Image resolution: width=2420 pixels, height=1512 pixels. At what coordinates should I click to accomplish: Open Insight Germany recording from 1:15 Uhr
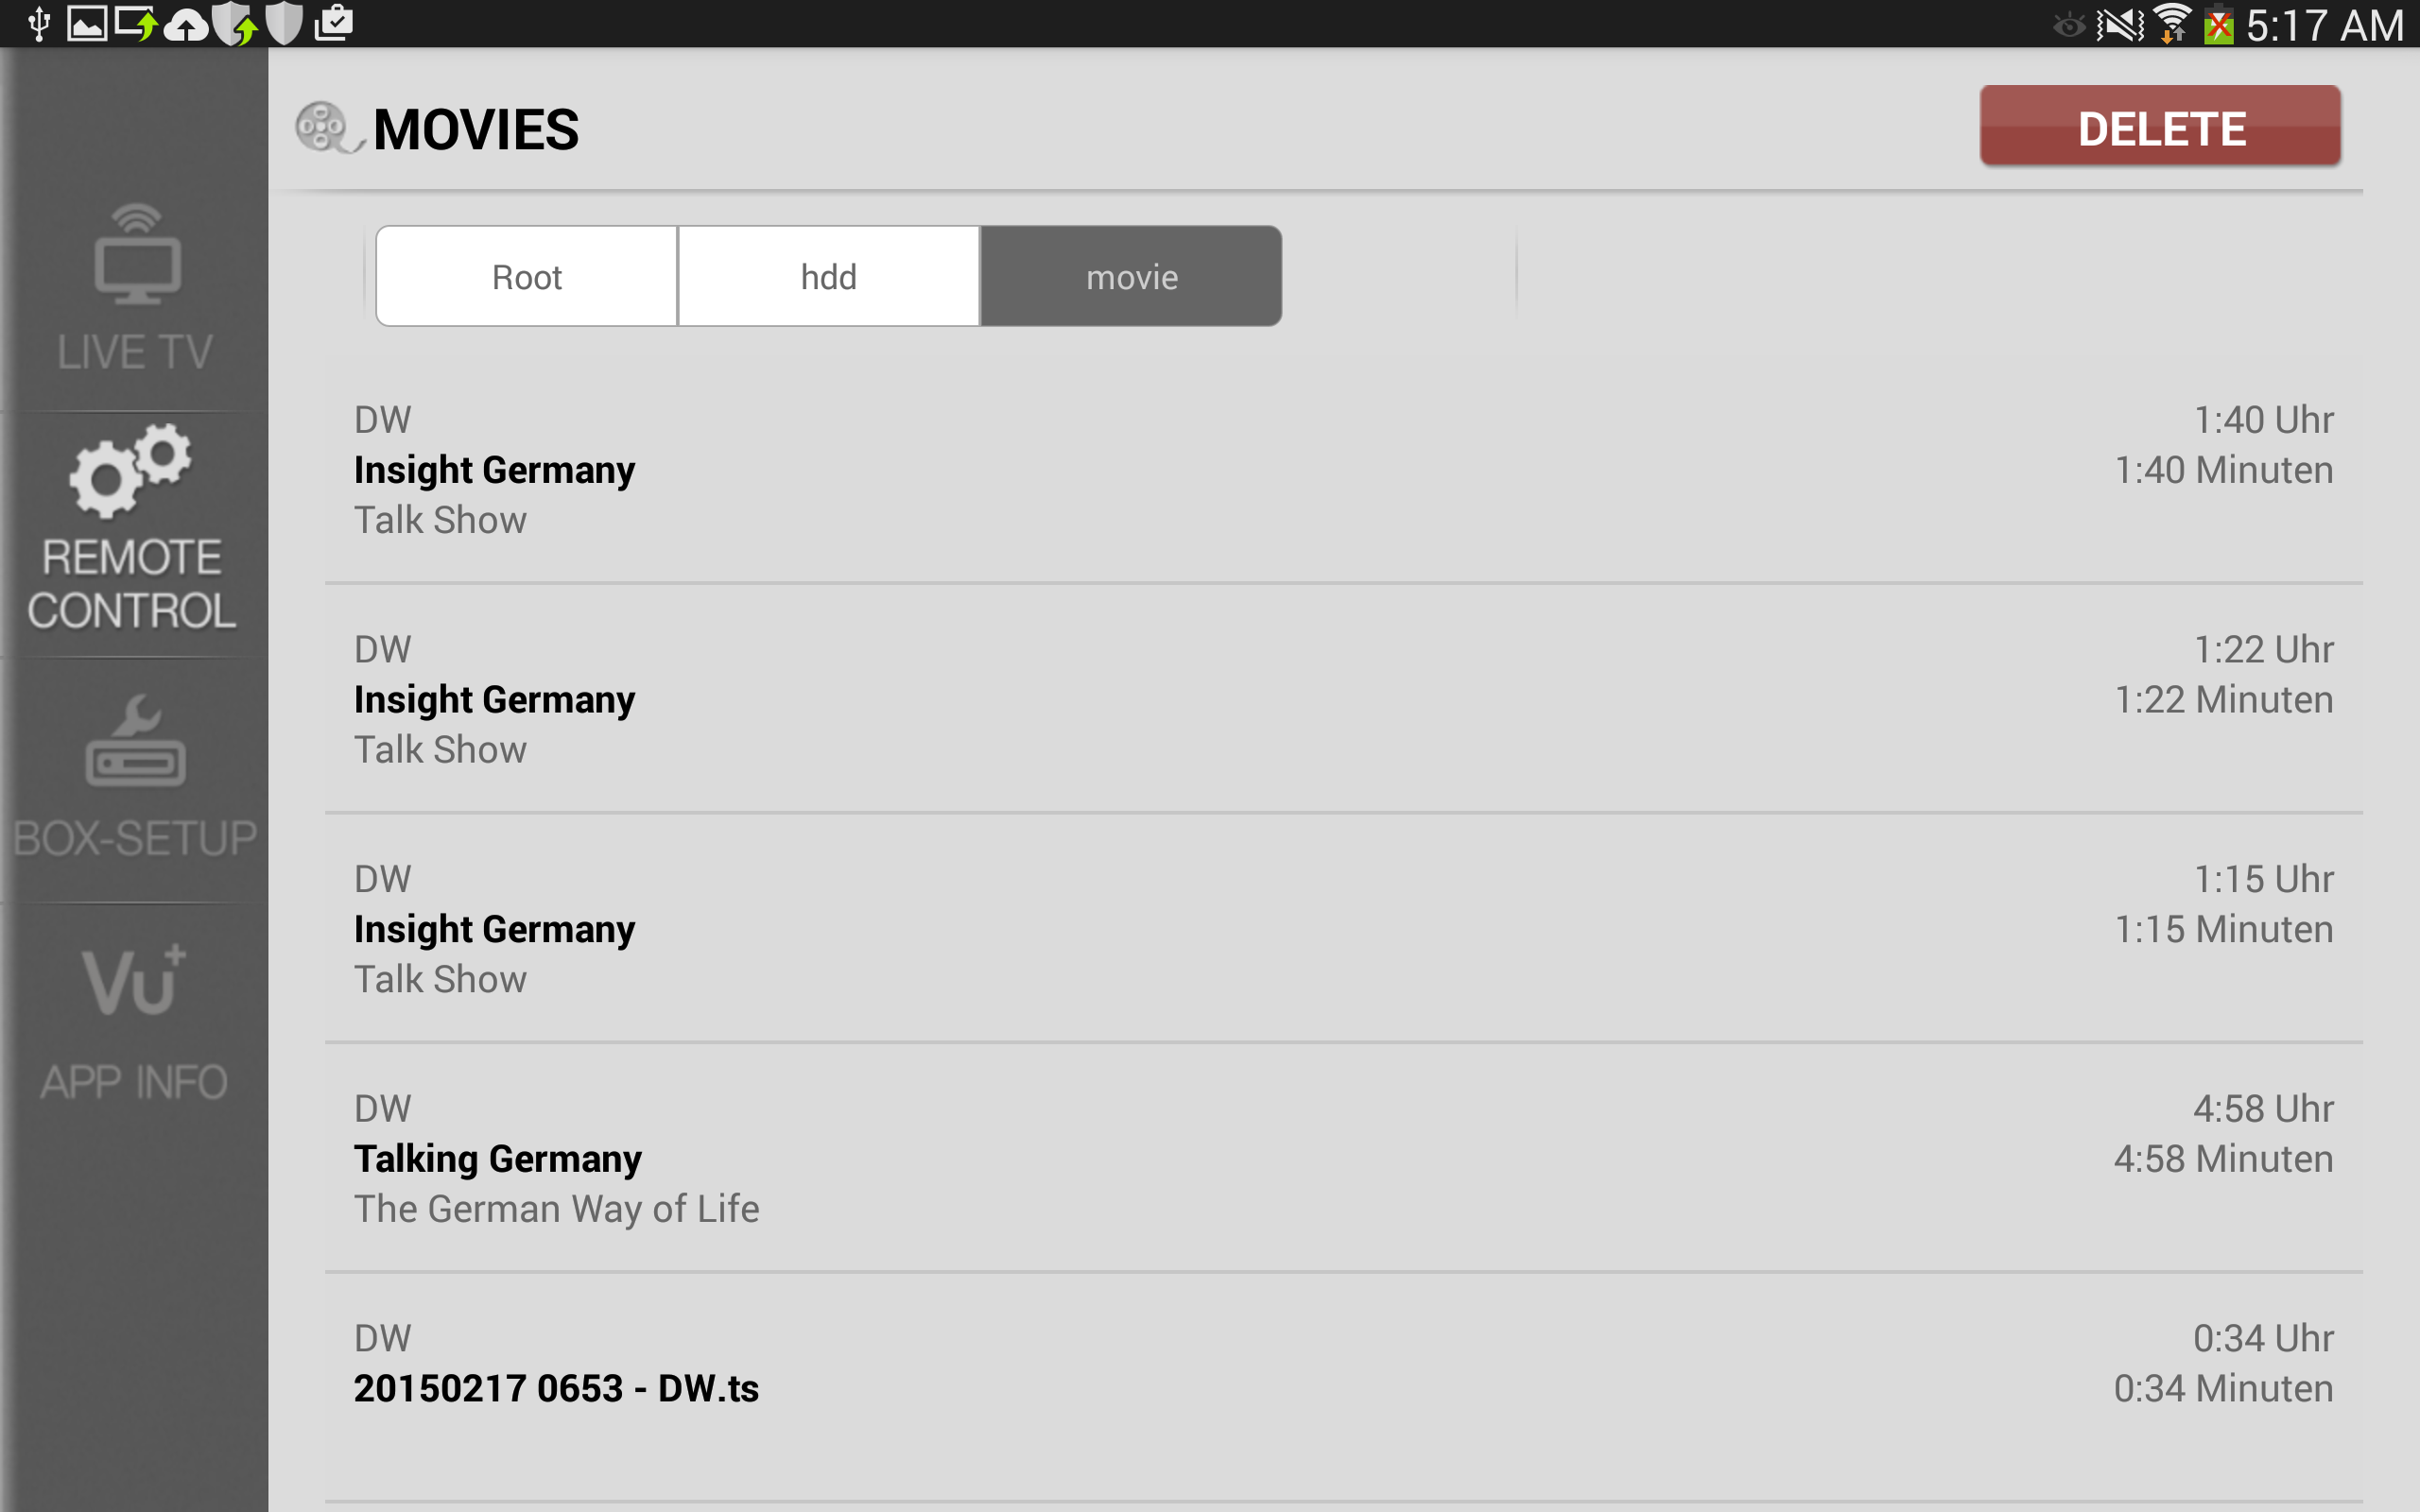click(1342, 929)
